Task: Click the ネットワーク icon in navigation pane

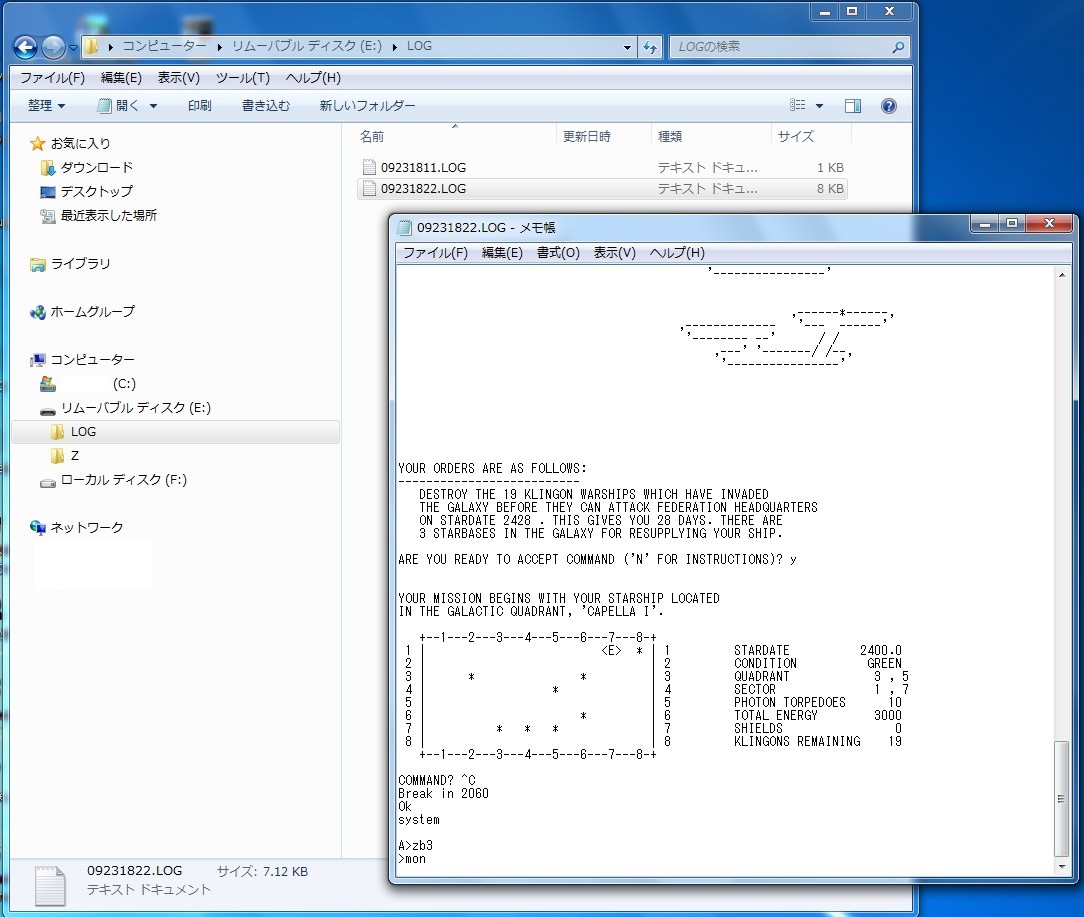Action: pos(37,528)
